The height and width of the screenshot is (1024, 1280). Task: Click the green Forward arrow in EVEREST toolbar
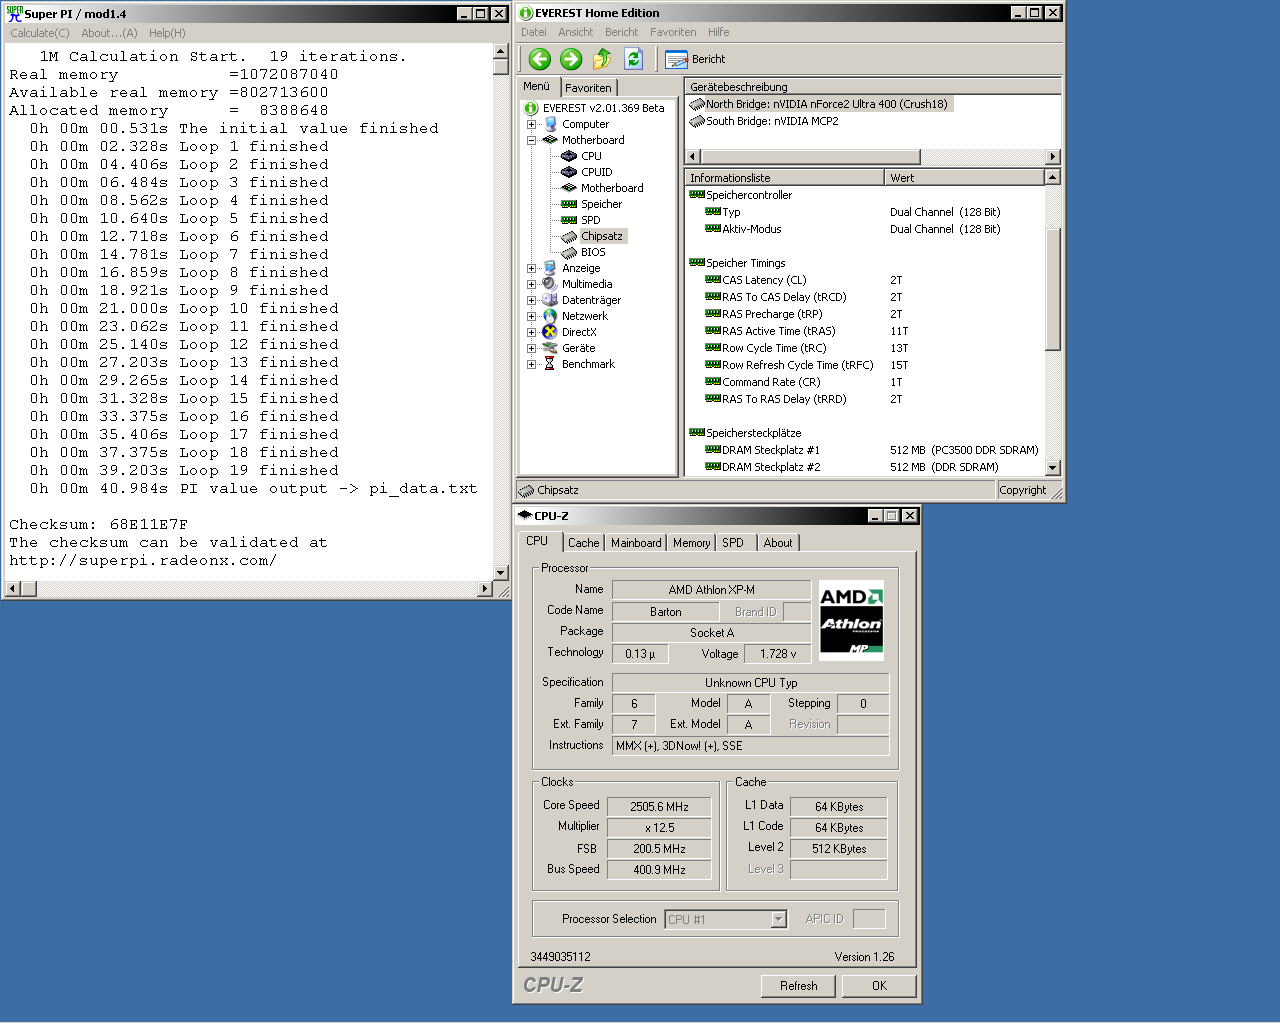[x=571, y=59]
